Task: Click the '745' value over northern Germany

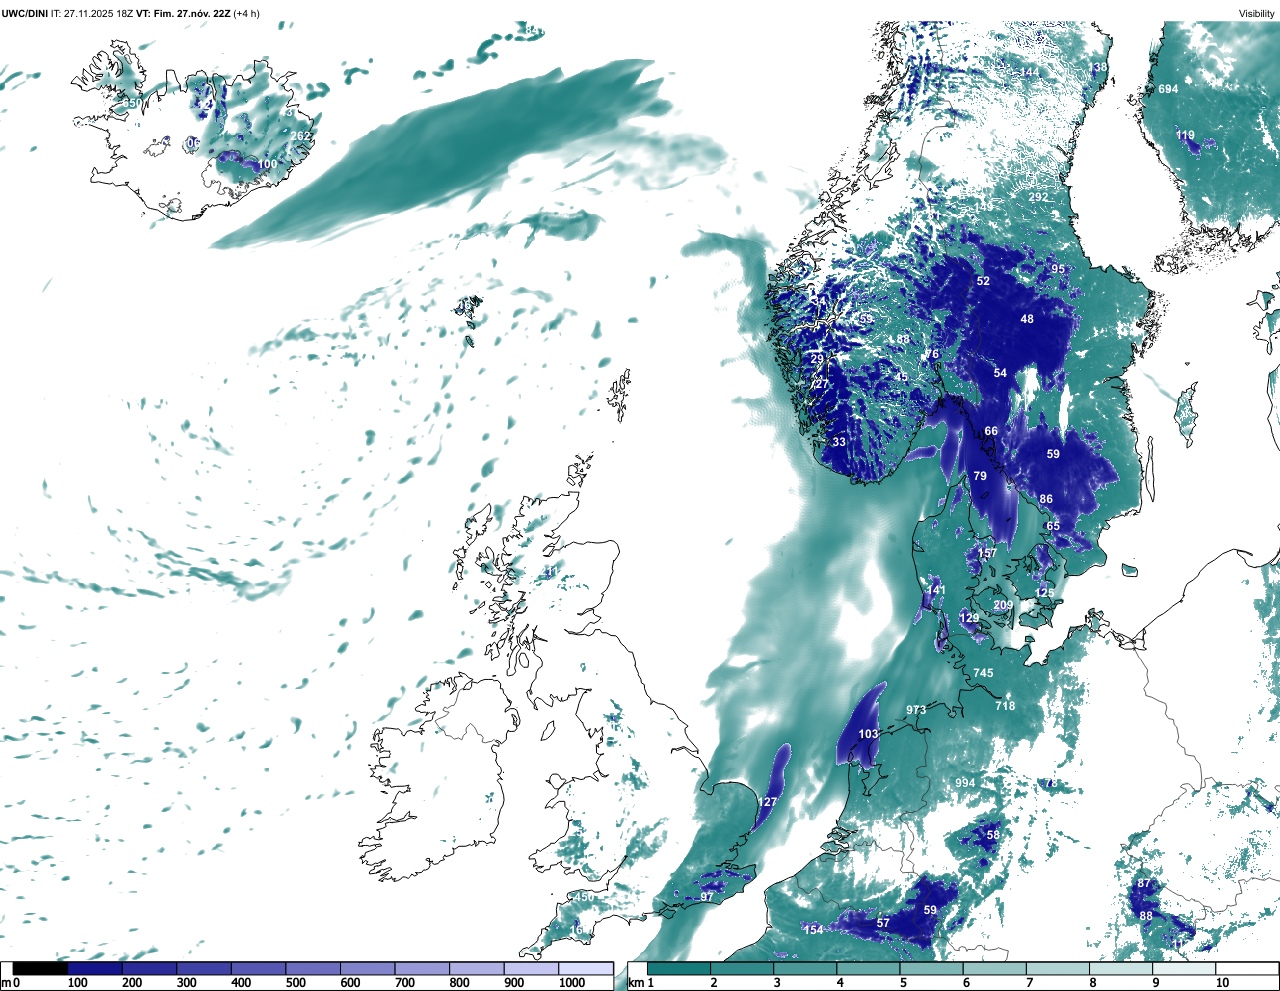Action: coord(984,673)
